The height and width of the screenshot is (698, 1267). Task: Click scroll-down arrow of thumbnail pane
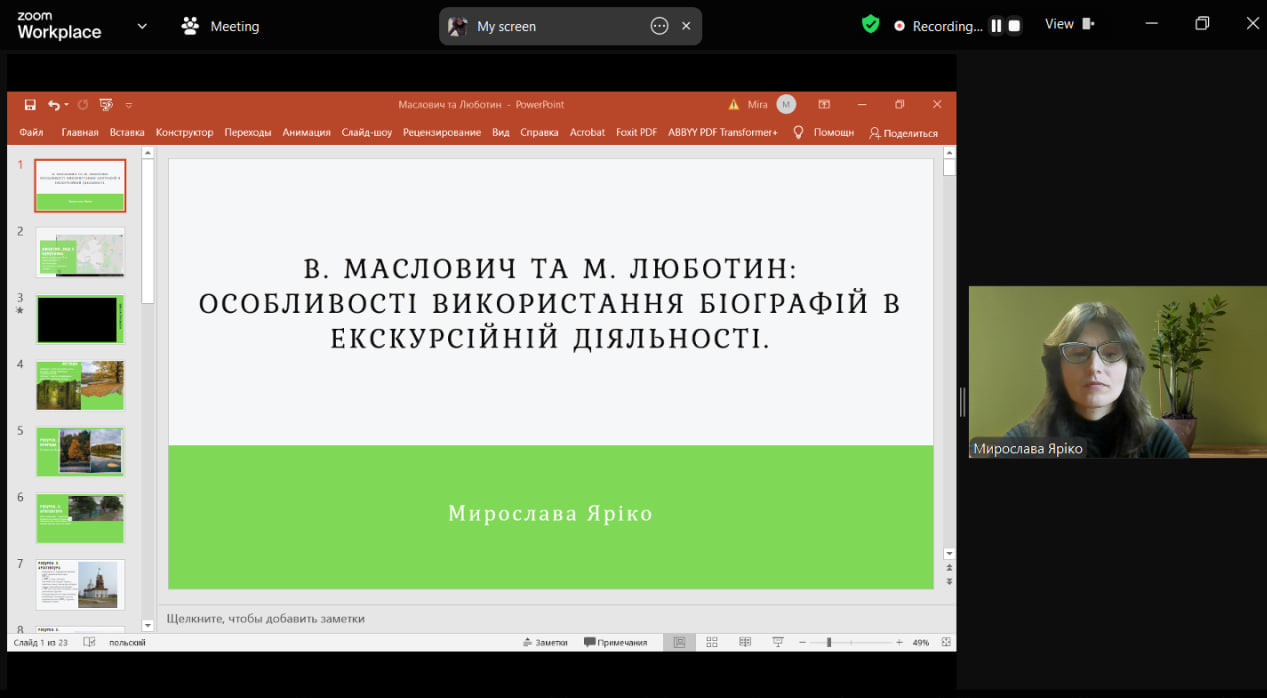[x=148, y=625]
